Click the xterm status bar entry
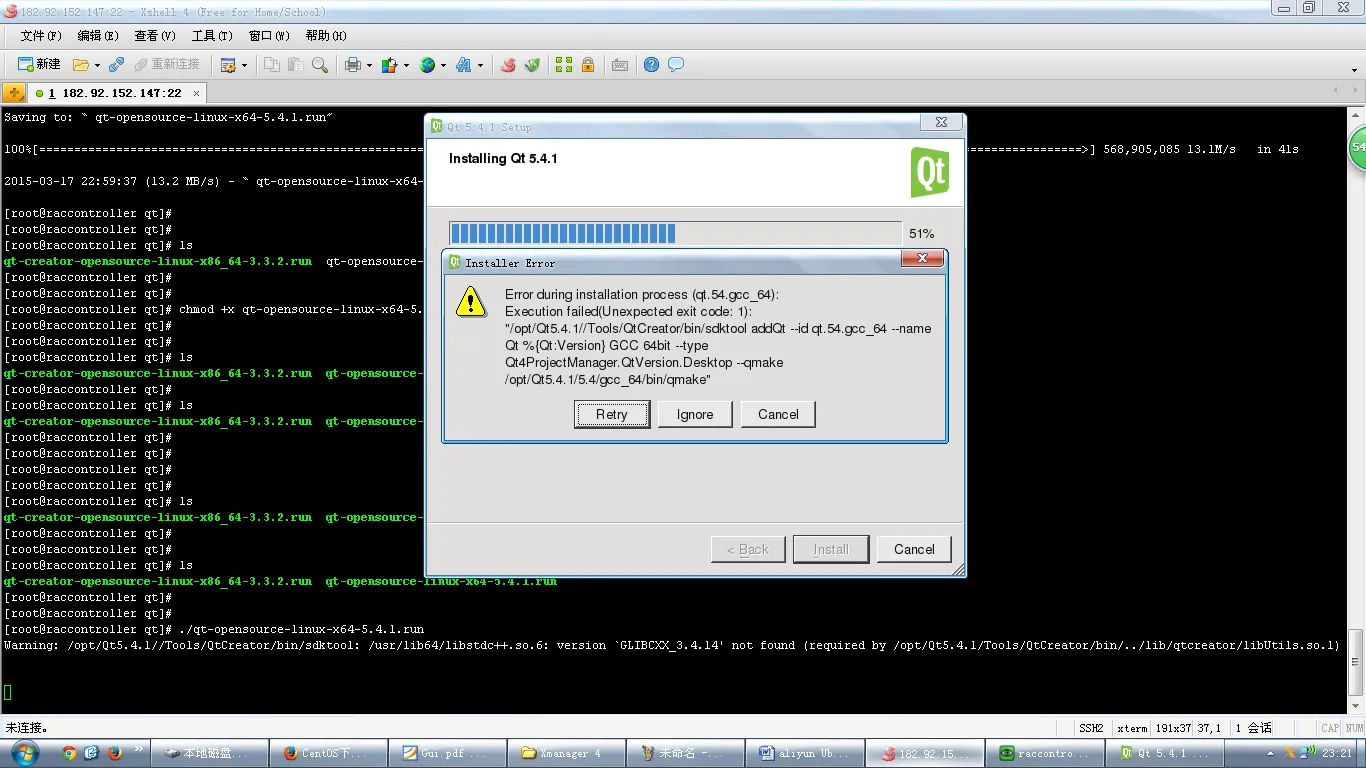The width and height of the screenshot is (1366, 768). [x=1132, y=728]
